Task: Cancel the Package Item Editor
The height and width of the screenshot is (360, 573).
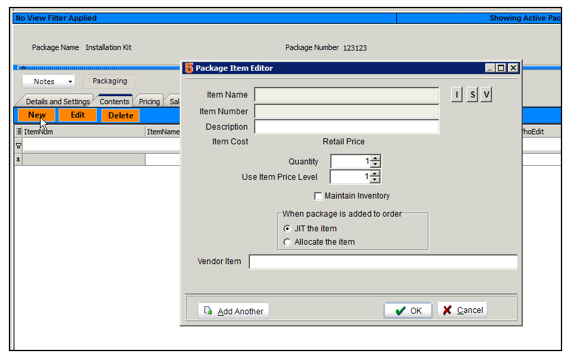Action: [x=462, y=310]
